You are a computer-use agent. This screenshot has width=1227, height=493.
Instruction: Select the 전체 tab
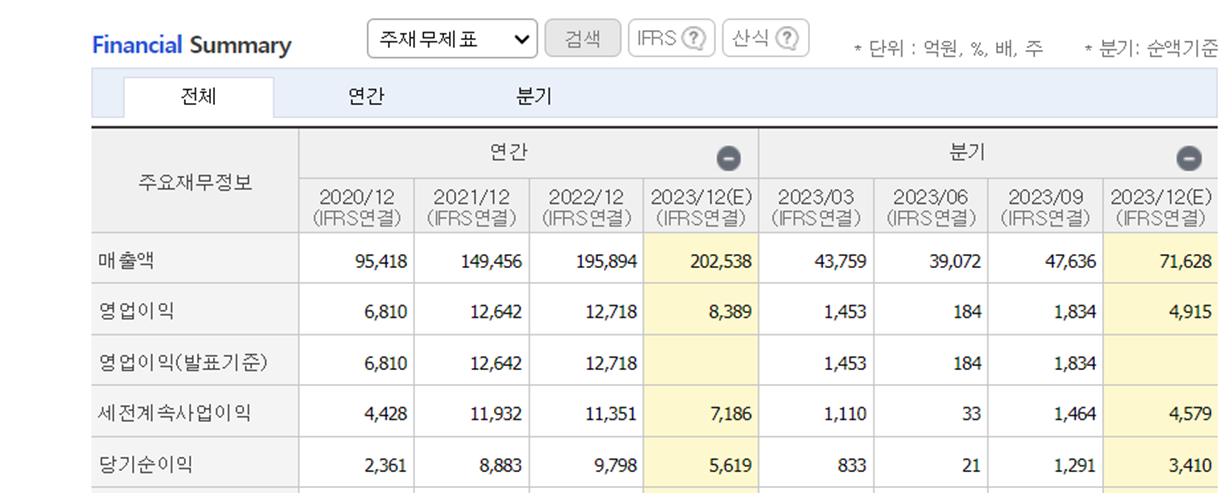pos(198,97)
